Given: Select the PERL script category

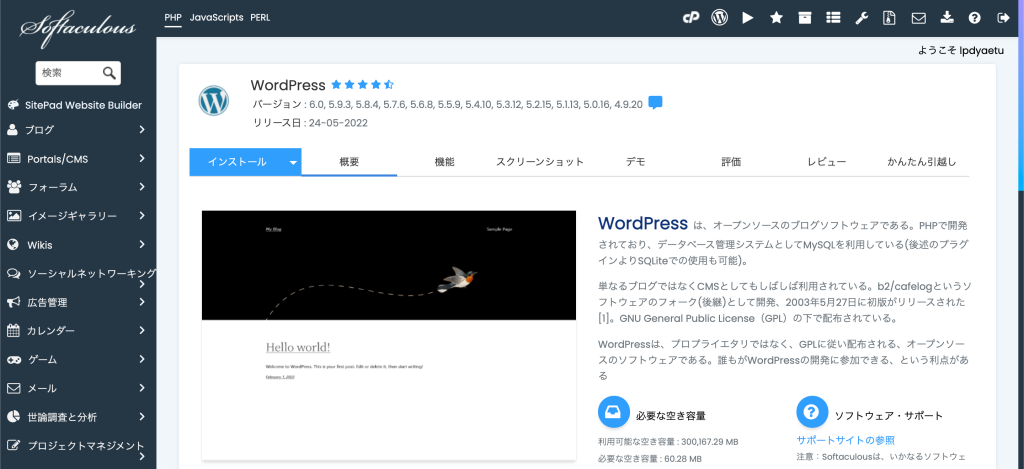Looking at the screenshot, I should point(260,18).
